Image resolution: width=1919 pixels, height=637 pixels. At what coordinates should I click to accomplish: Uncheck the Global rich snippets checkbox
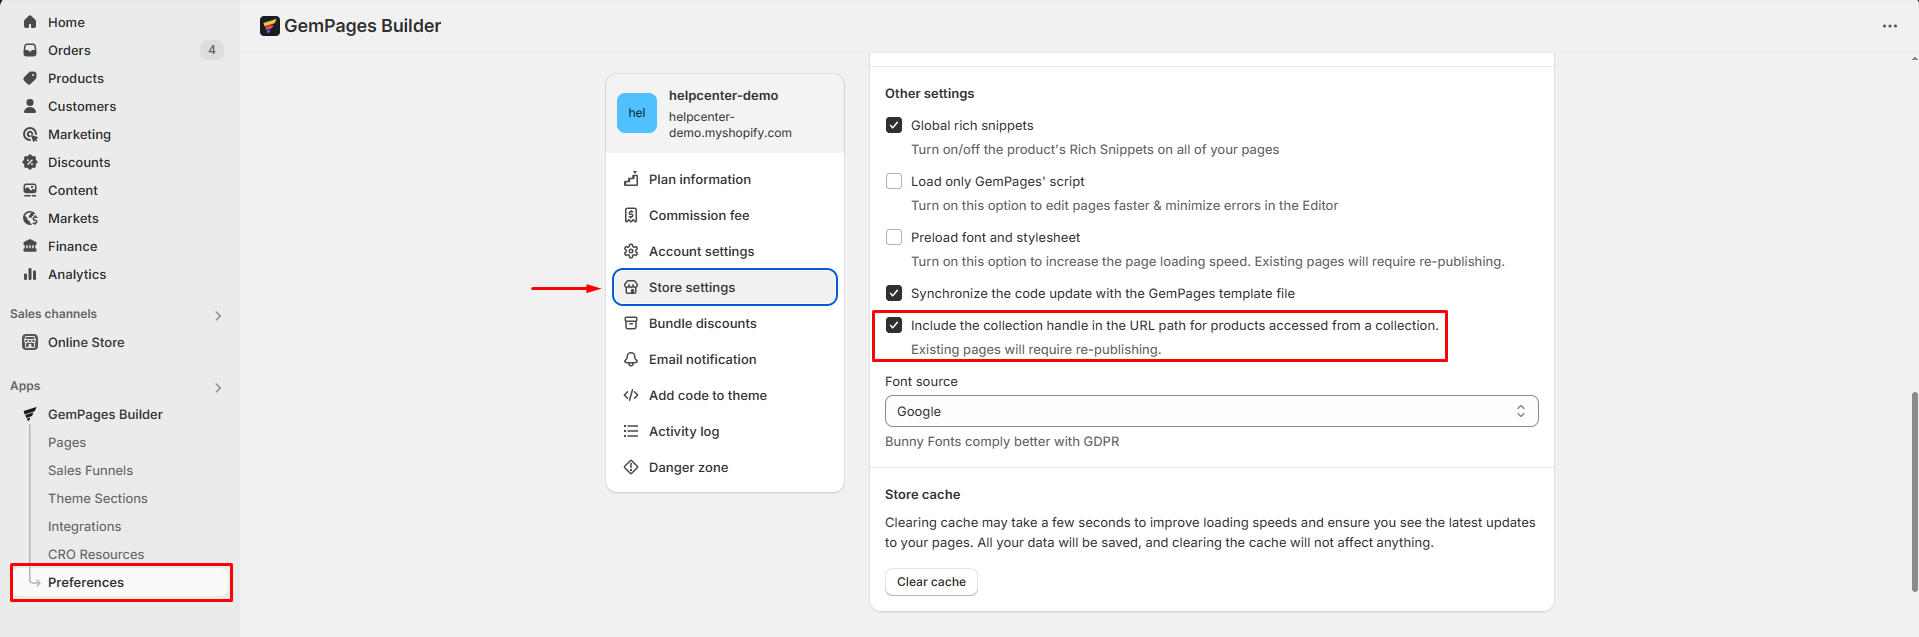pyautogui.click(x=894, y=125)
